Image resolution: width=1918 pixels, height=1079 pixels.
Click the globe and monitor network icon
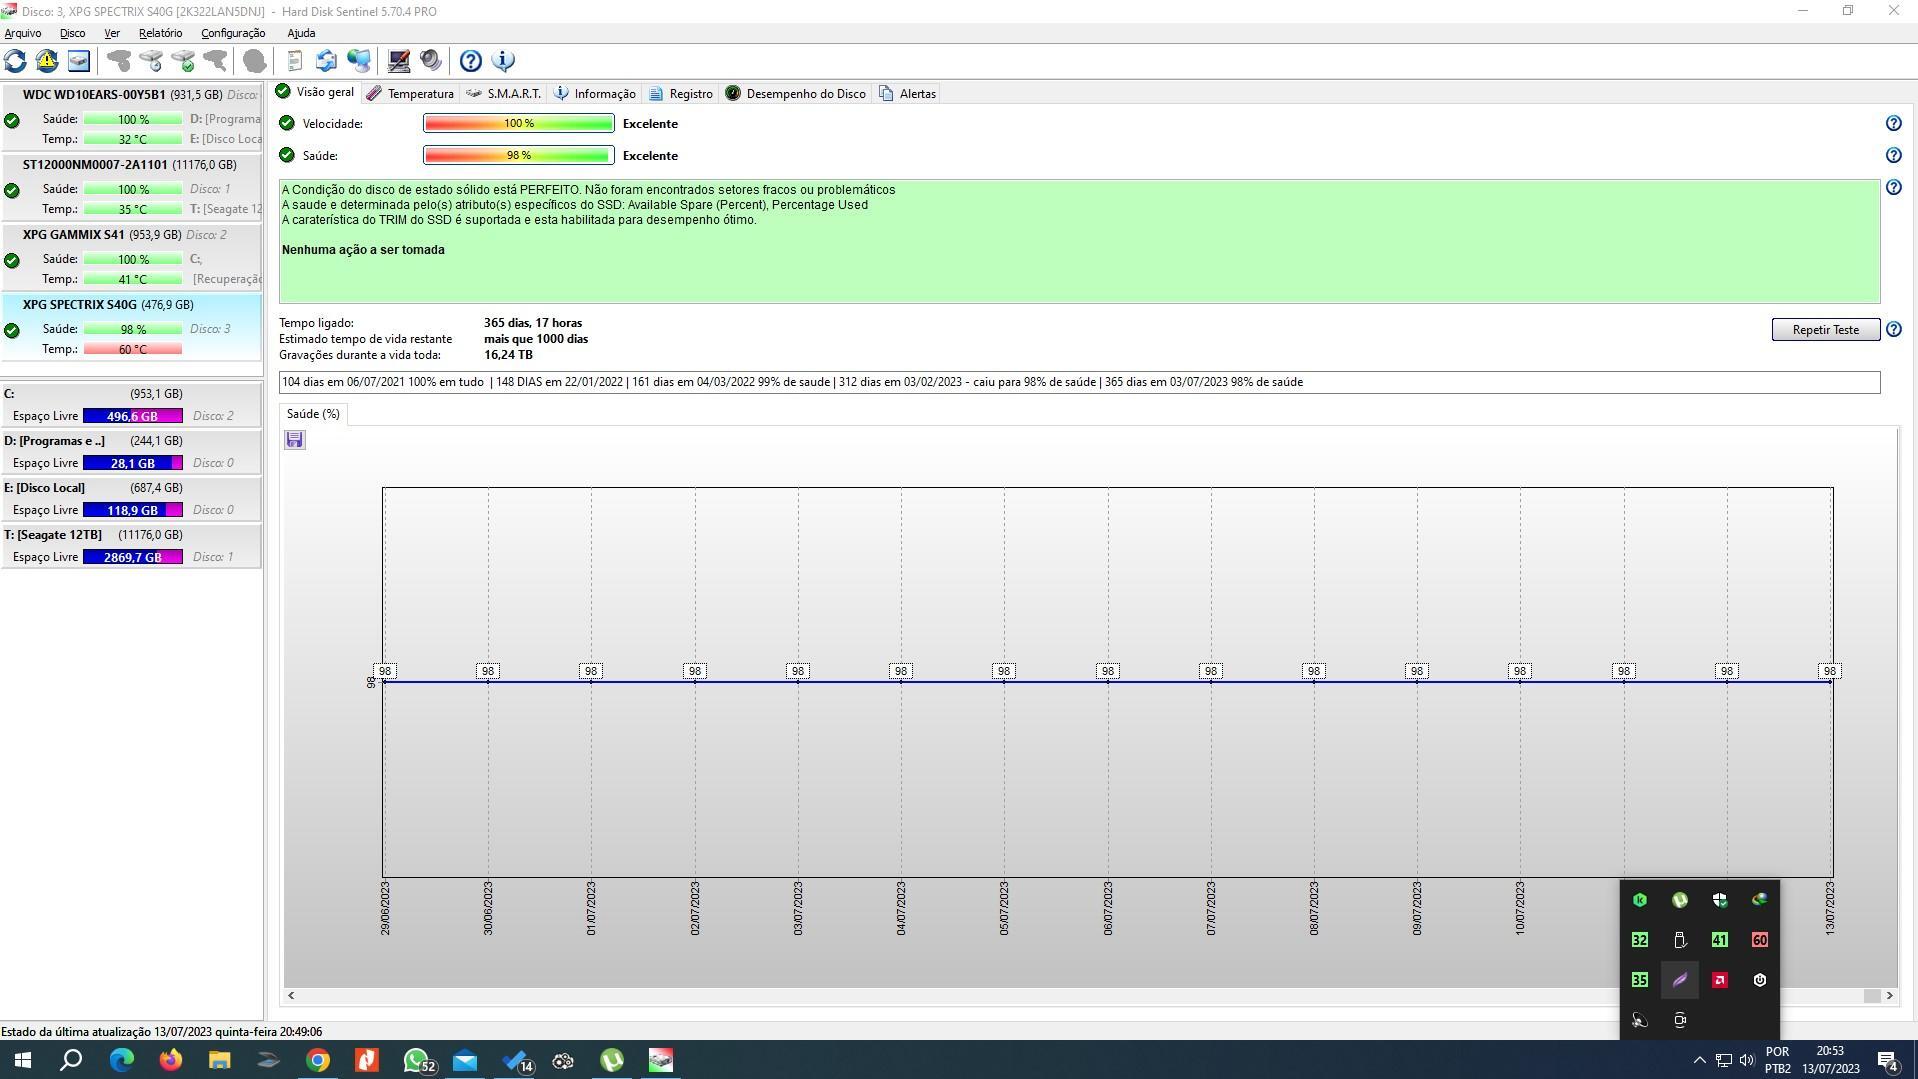coord(359,61)
